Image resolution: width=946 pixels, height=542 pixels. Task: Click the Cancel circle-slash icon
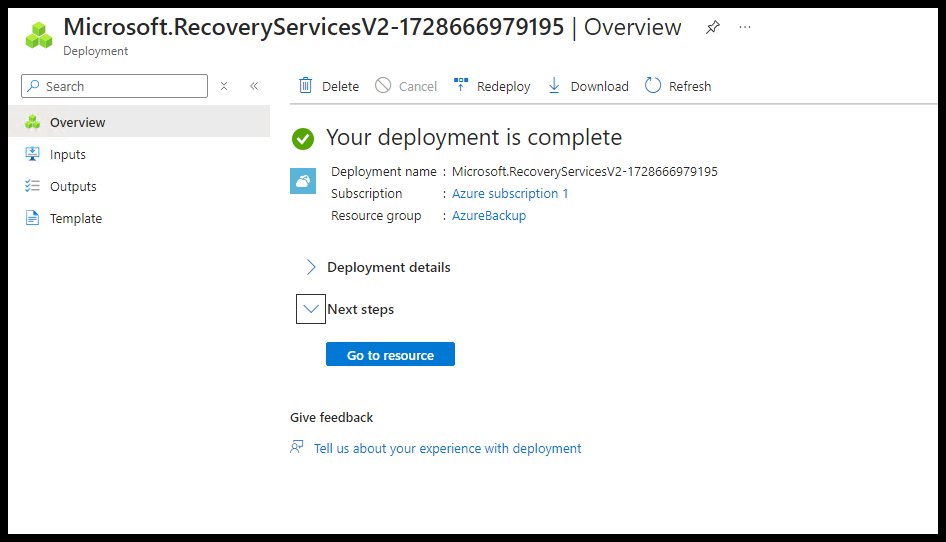coord(383,86)
